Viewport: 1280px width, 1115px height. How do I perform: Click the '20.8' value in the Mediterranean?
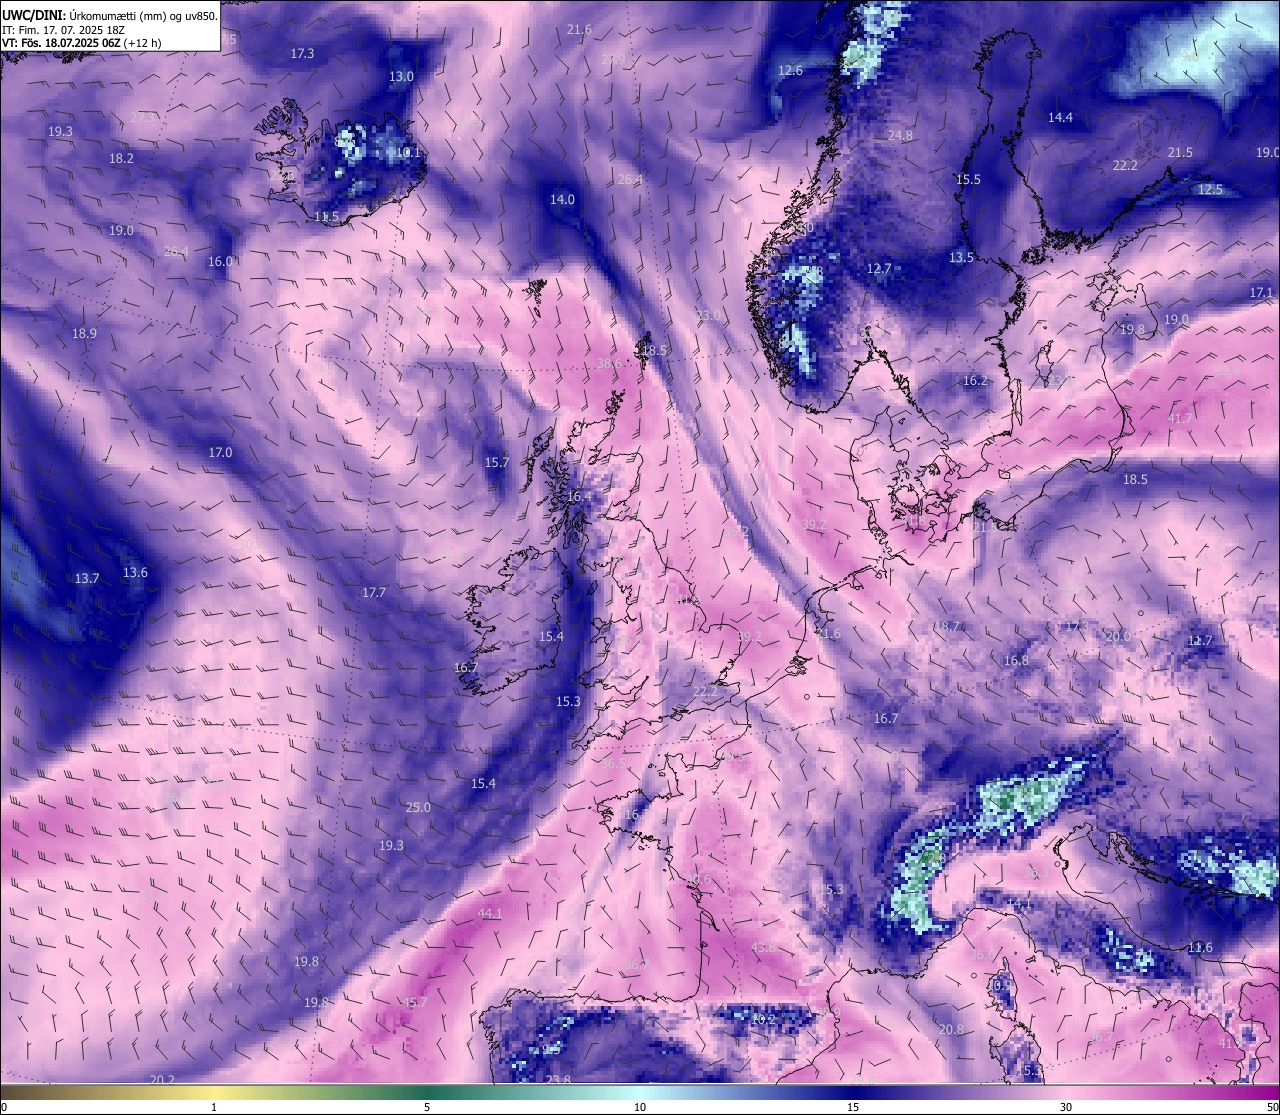click(951, 1029)
